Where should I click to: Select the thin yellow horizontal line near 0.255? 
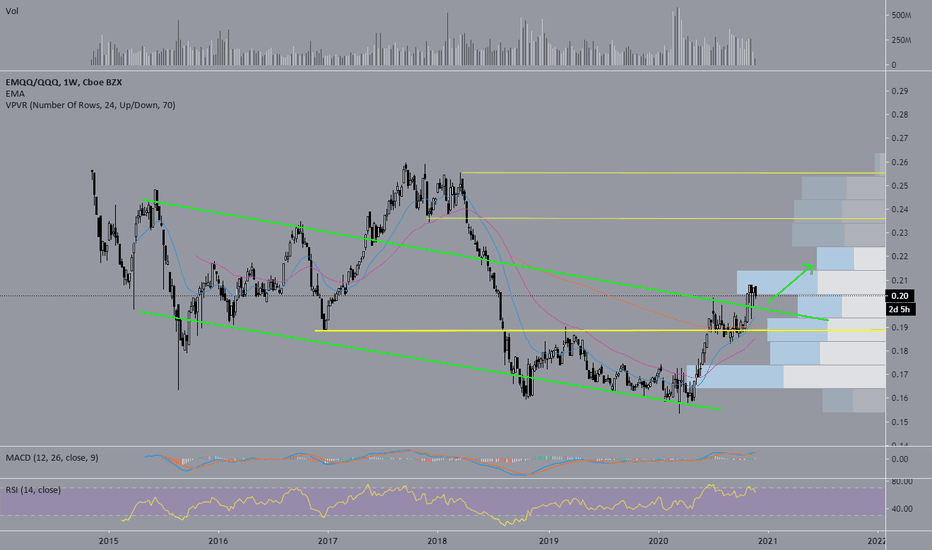[x=673, y=173]
